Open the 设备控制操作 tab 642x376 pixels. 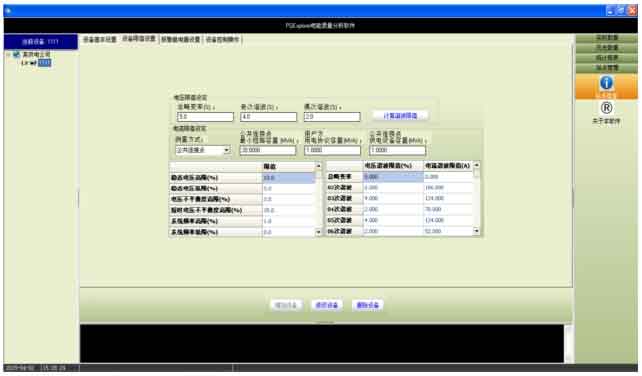(x=222, y=39)
